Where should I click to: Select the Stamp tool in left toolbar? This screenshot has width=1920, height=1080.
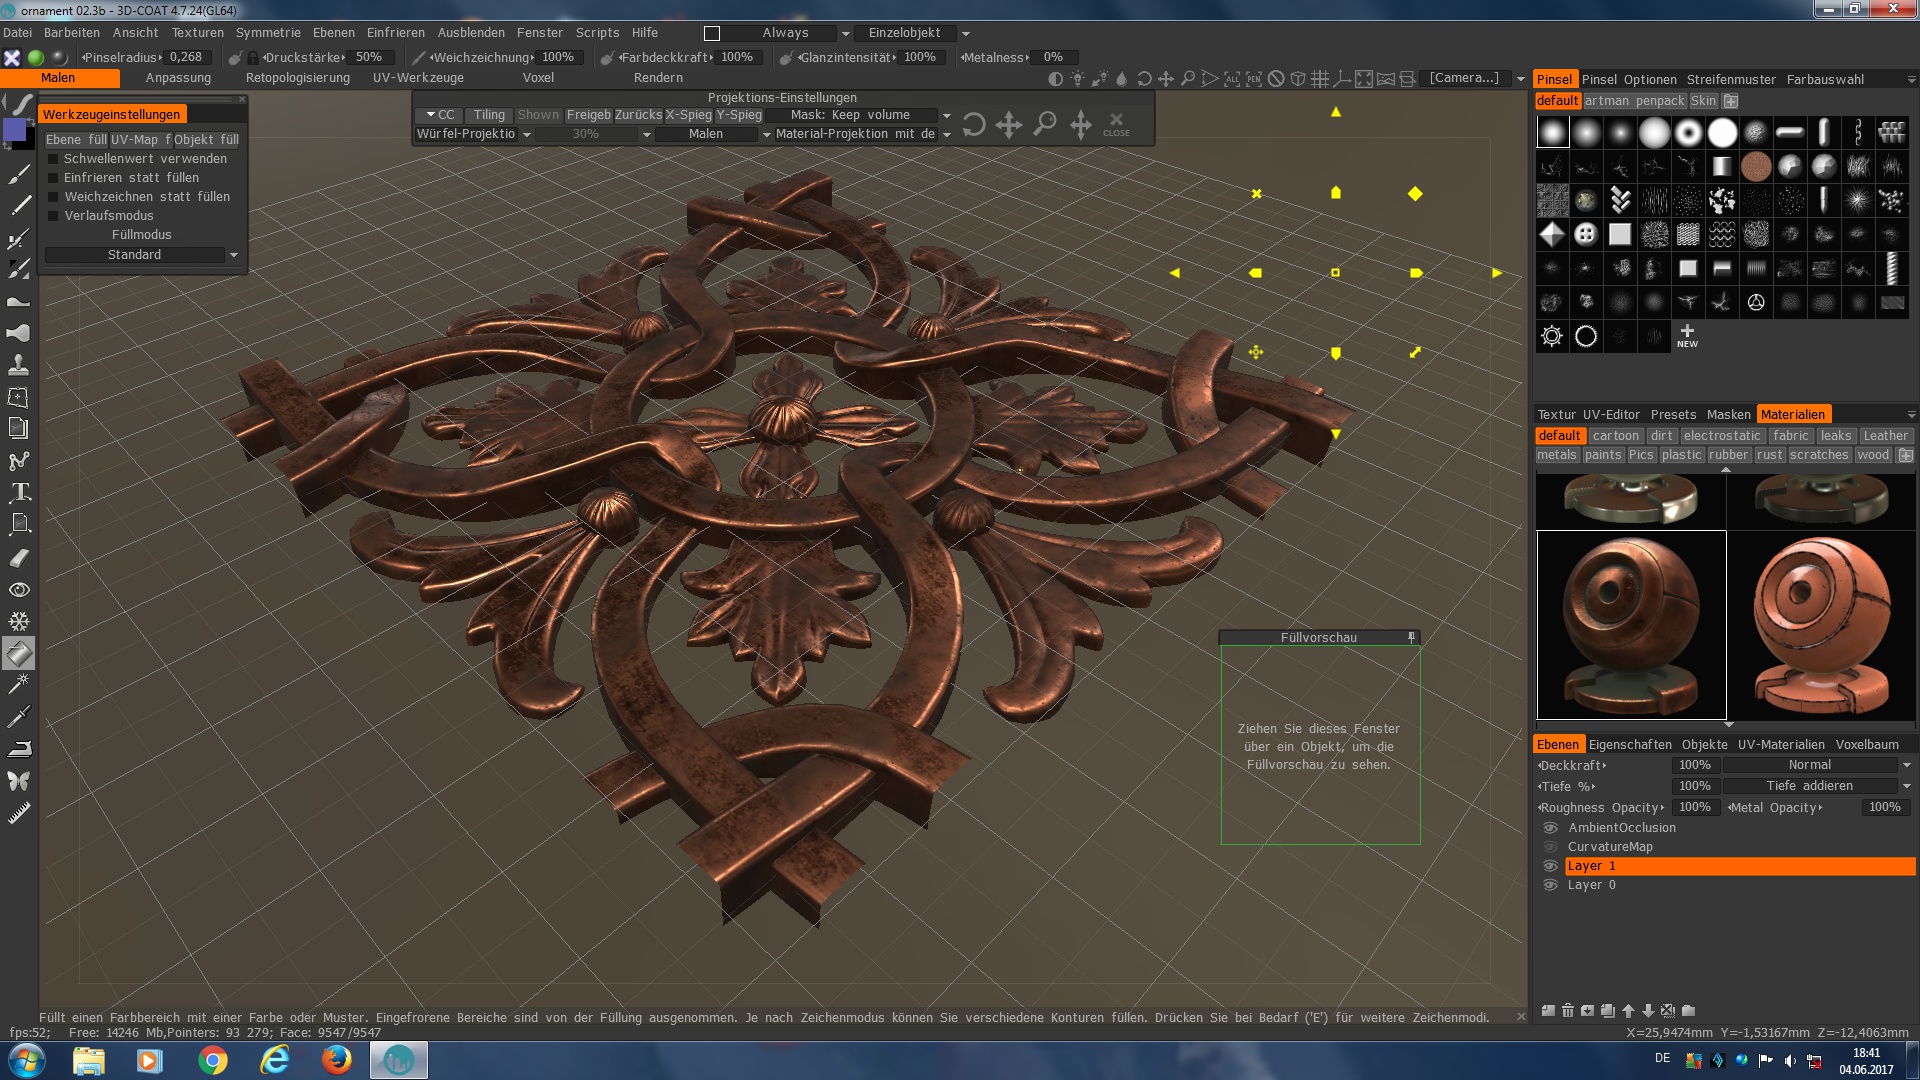(19, 364)
